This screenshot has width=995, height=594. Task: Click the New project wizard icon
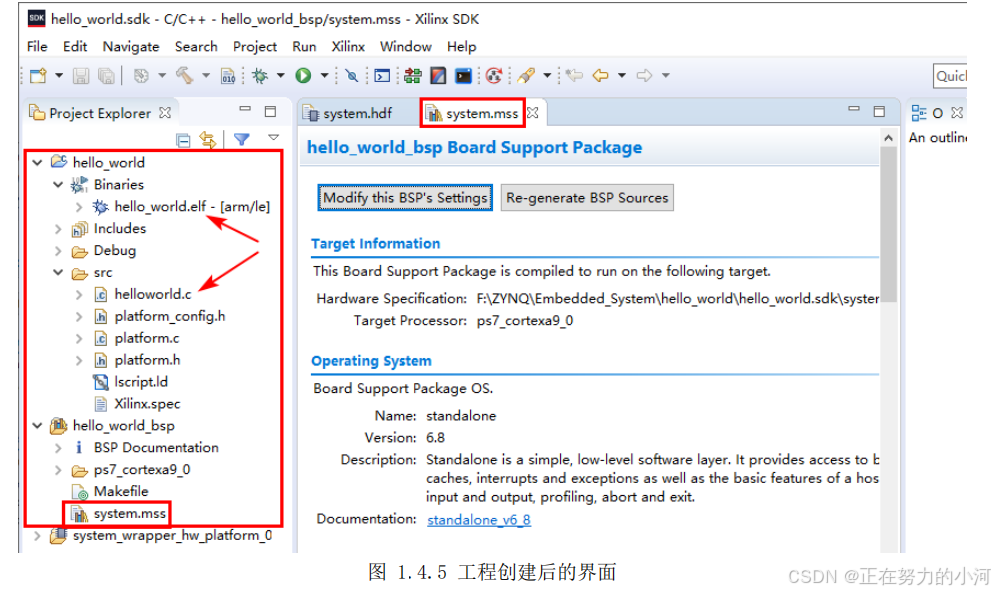[x=38, y=76]
